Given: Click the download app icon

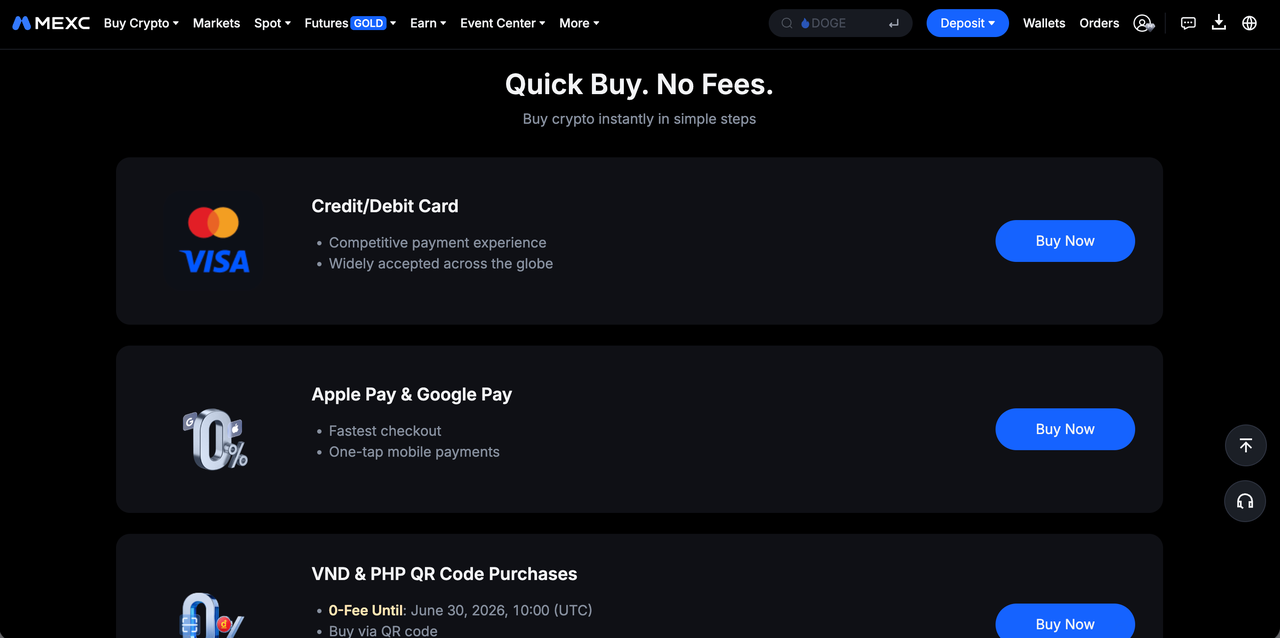Looking at the screenshot, I should point(1218,23).
